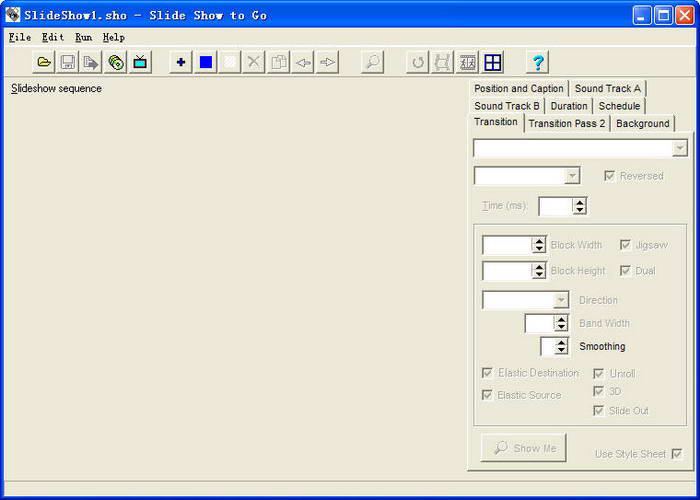Open the Direction dropdown
This screenshot has width=700, height=500.
561,300
